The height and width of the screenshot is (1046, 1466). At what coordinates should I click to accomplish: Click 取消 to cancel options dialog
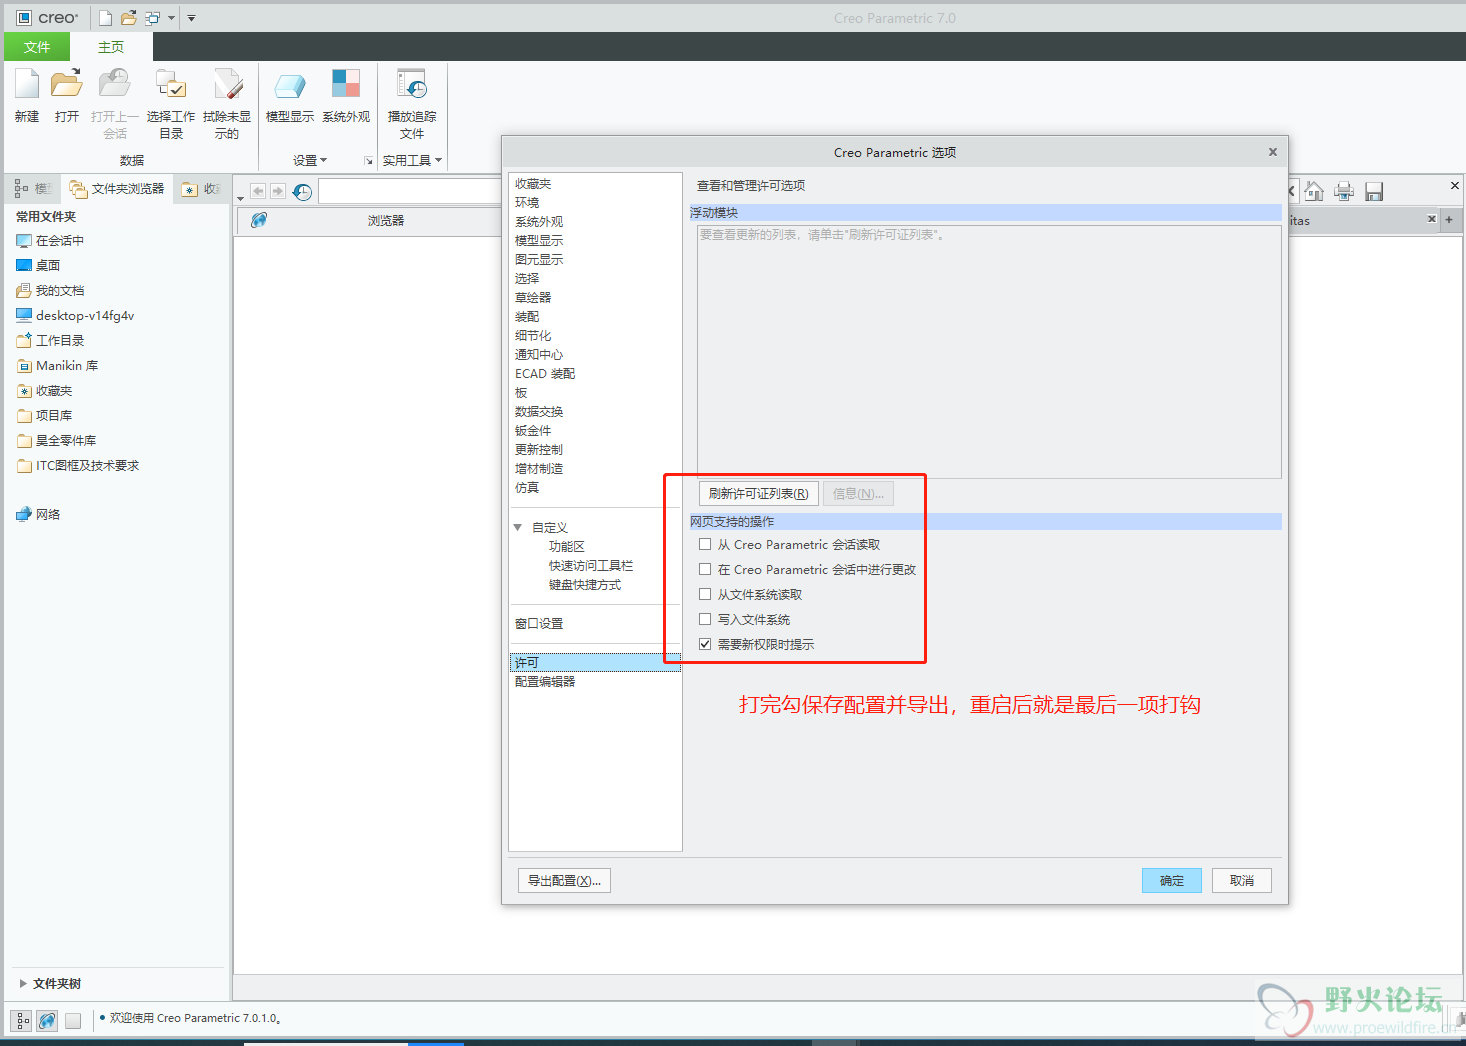coord(1242,880)
